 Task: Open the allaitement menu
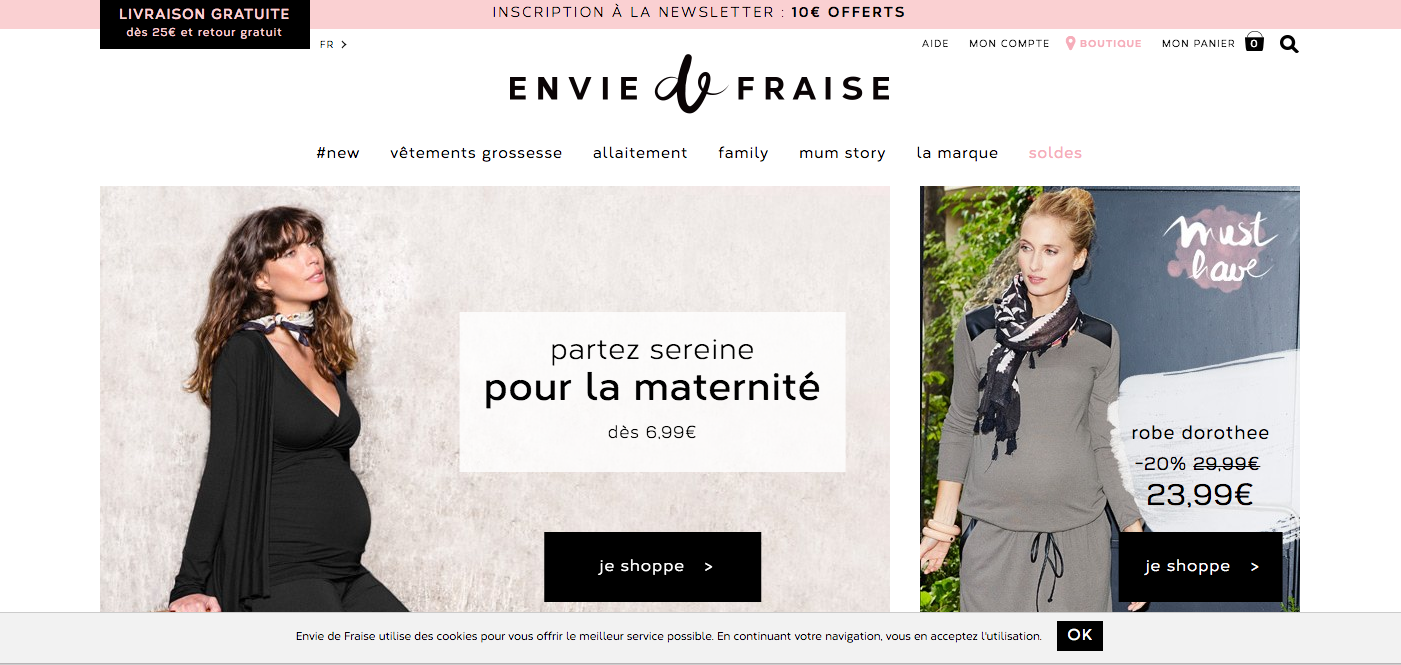tap(640, 153)
